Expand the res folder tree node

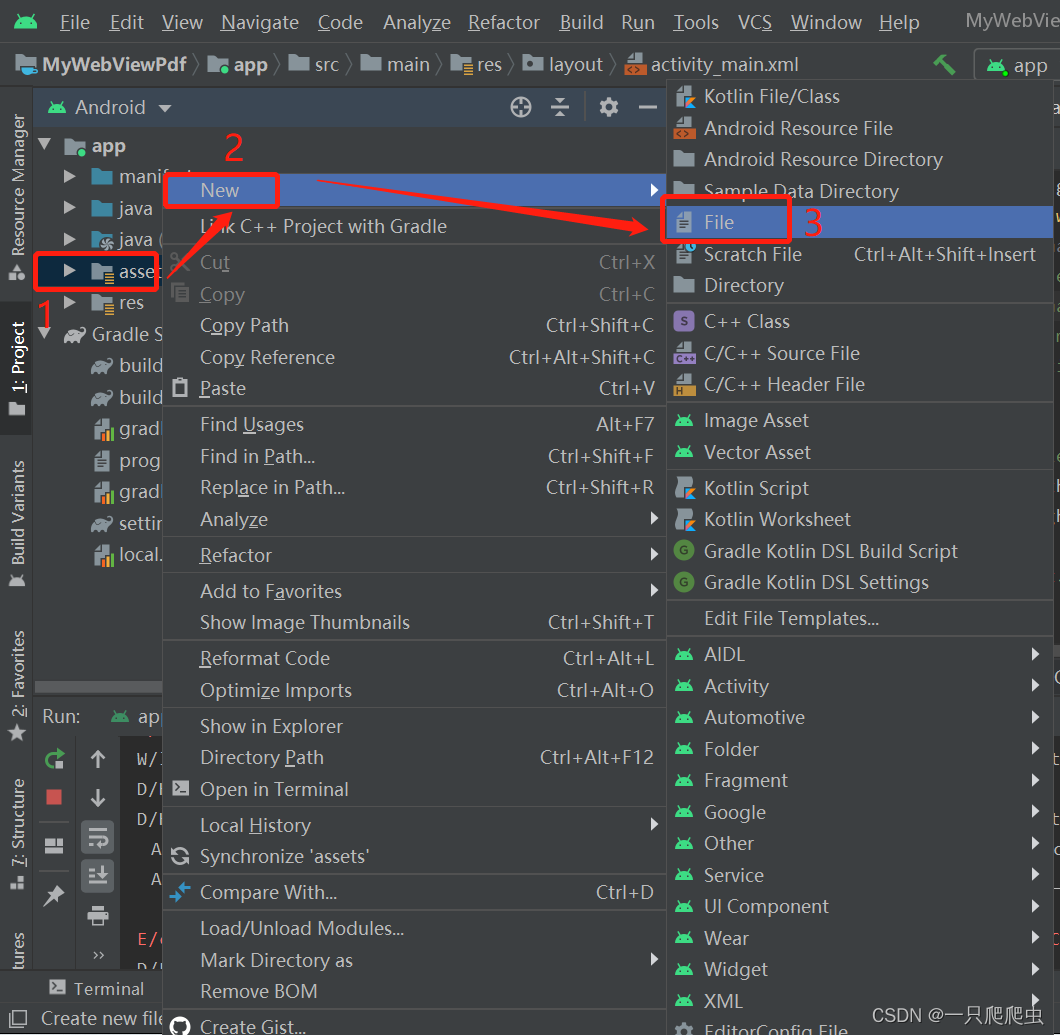pos(69,302)
